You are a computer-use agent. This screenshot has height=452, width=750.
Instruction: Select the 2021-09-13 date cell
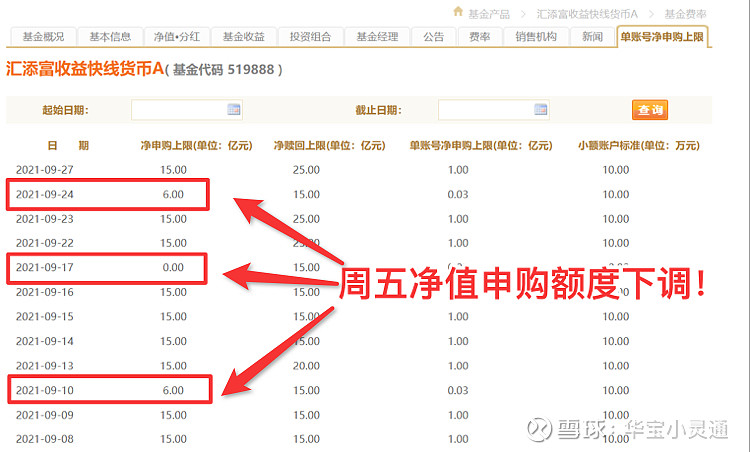44,366
